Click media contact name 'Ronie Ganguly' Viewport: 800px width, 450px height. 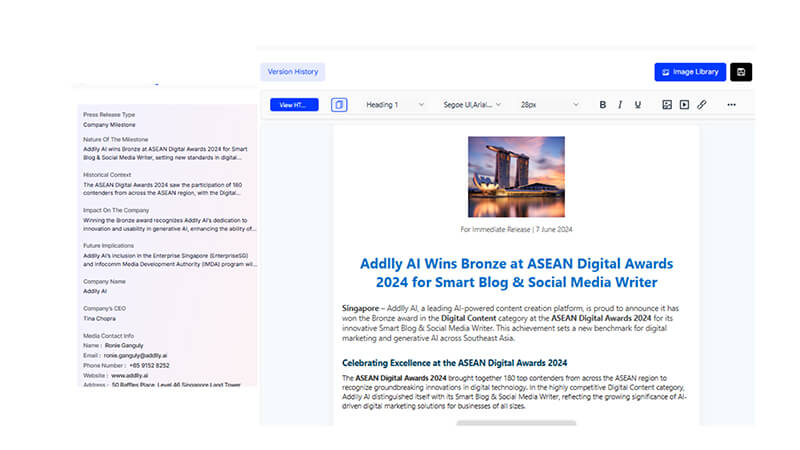pyautogui.click(x=124, y=345)
